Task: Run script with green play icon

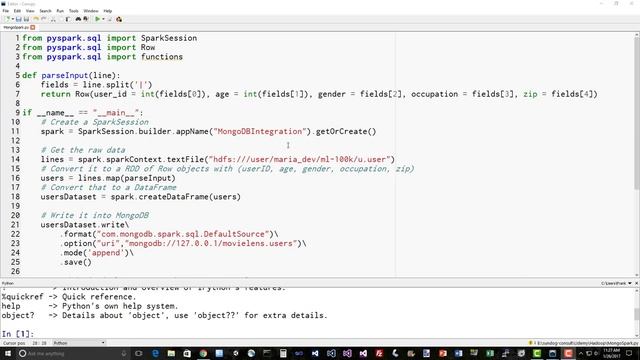Action: tap(98, 19)
